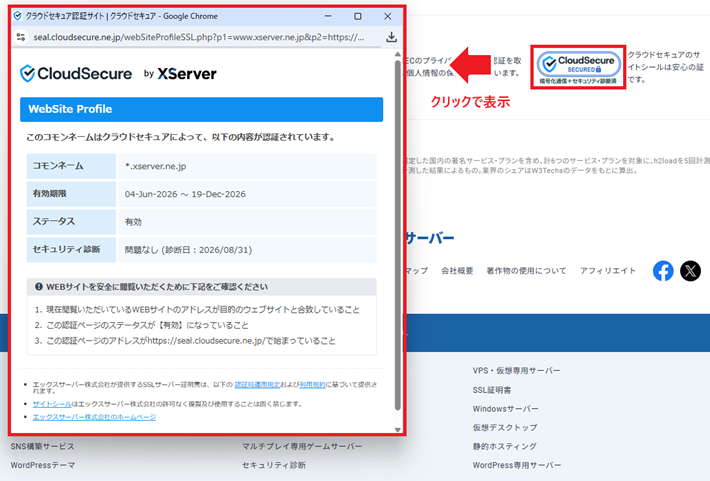This screenshot has height=481, width=710.
Task: Click the site information icon in popup address bar
Action: tap(21, 37)
